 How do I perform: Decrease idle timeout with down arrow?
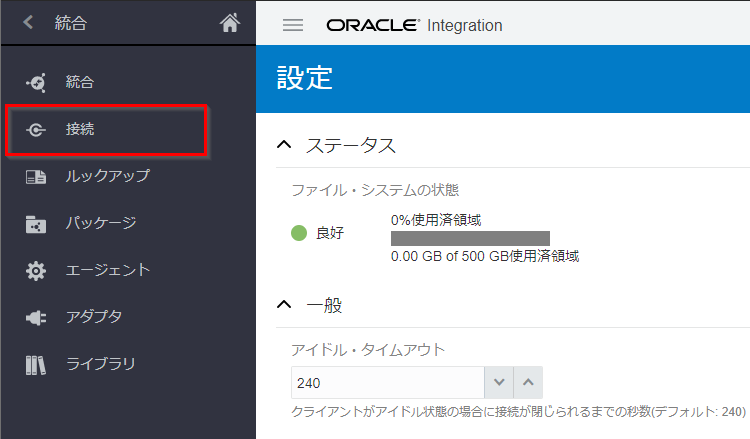pyautogui.click(x=499, y=382)
